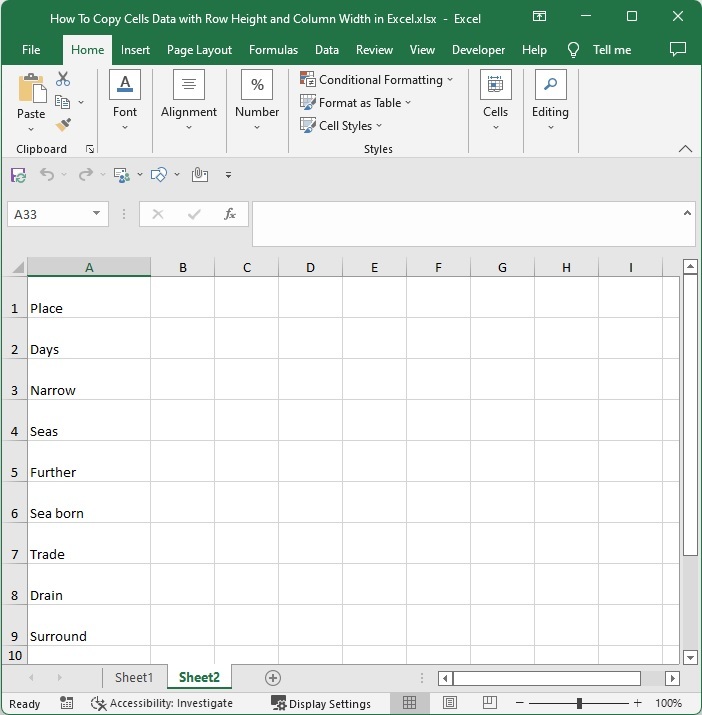Open the File tab
The image size is (702, 715).
[31, 50]
